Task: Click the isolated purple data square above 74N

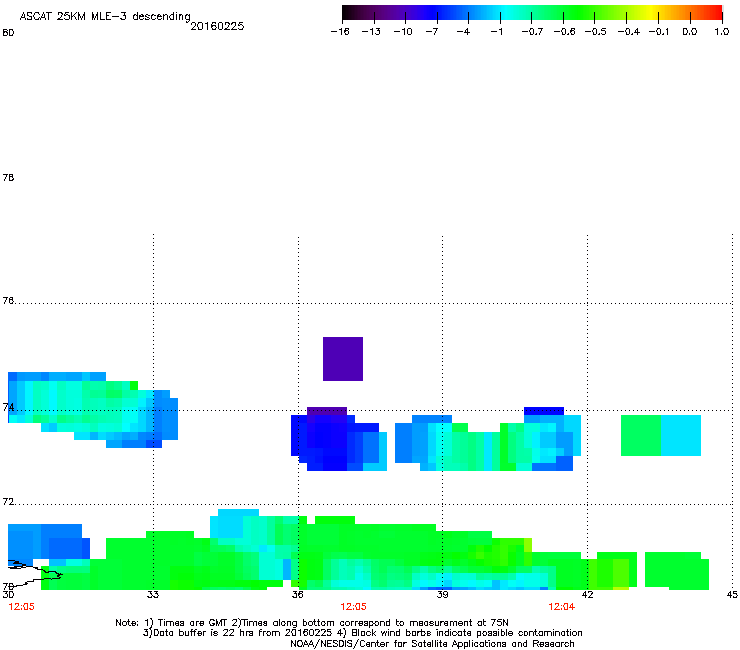Action: click(343, 359)
